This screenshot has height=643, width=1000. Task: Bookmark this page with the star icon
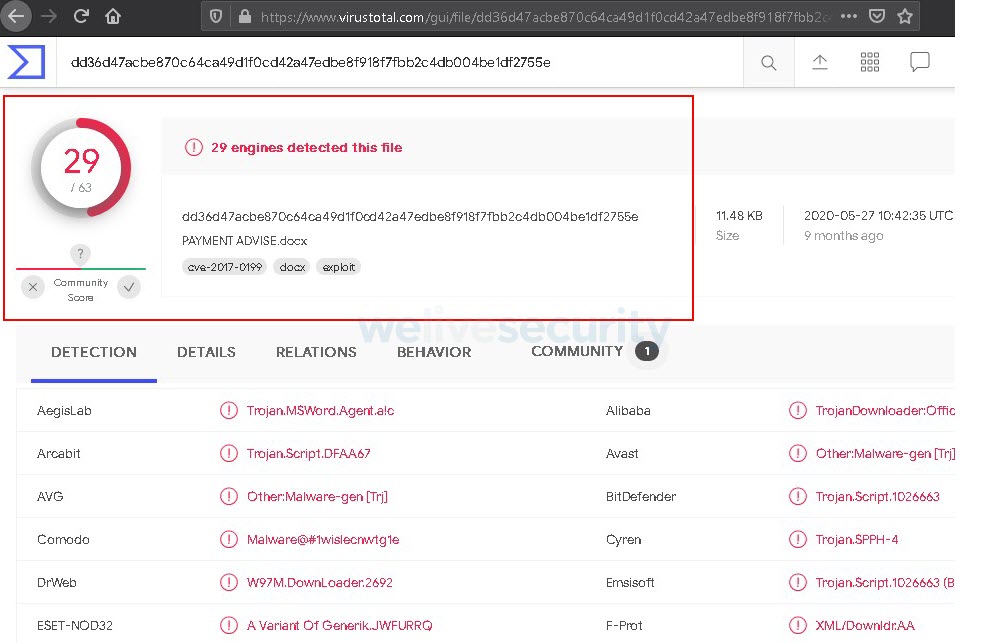pos(905,16)
